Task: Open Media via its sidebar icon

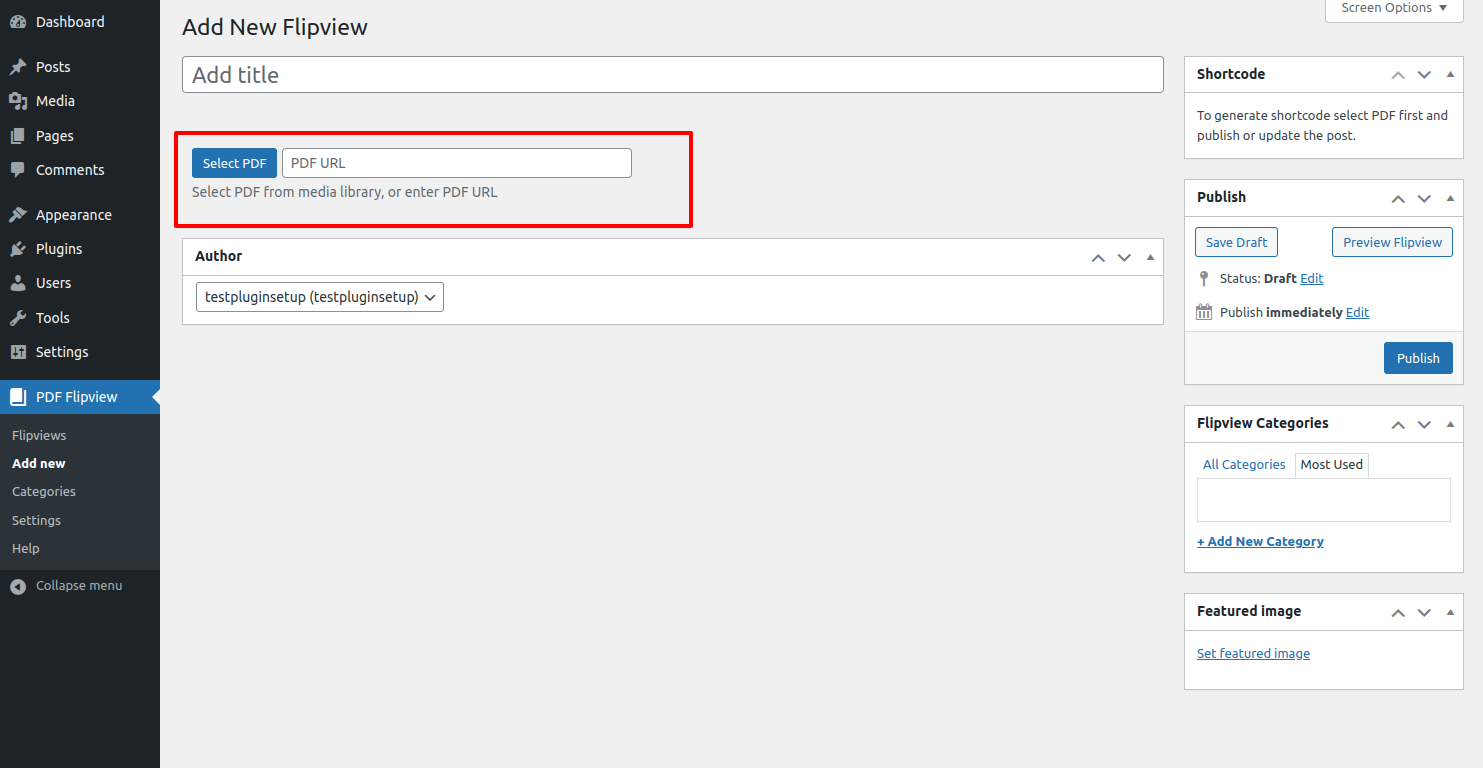Action: [18, 101]
